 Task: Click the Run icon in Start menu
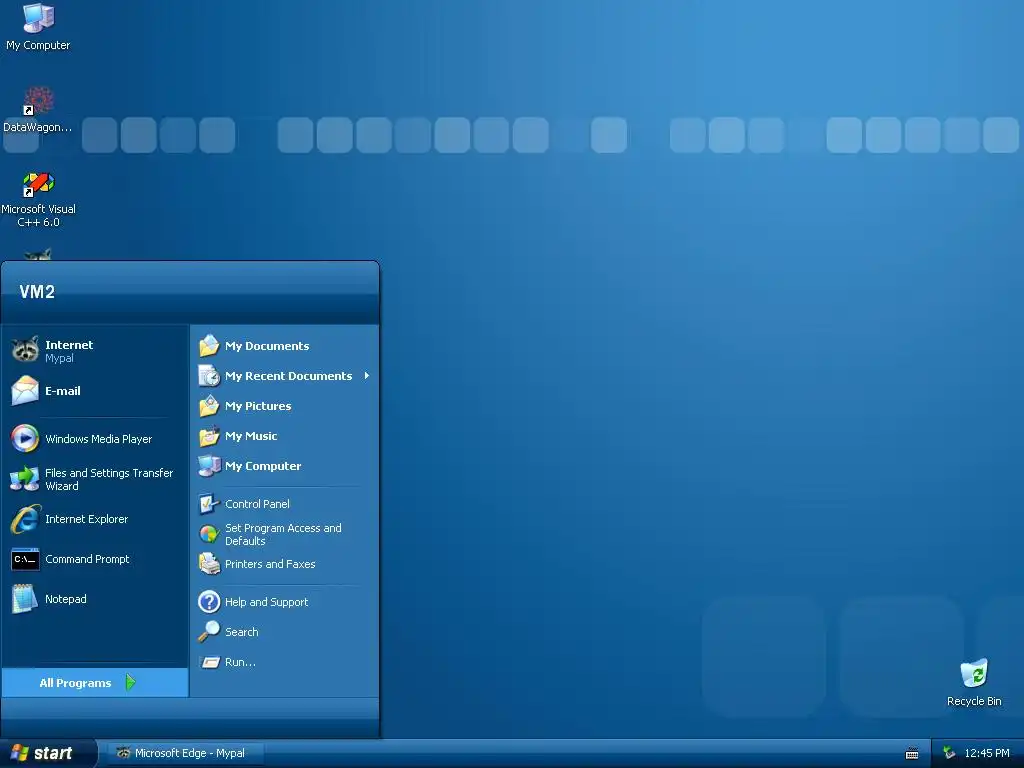pos(209,662)
